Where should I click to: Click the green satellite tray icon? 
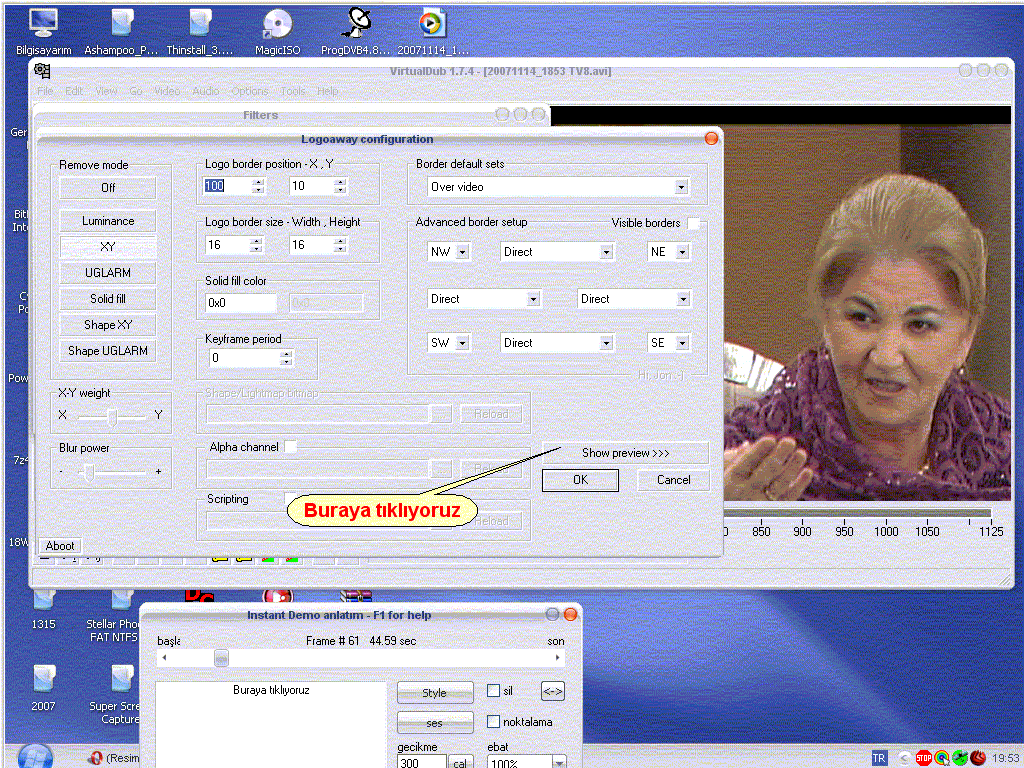tap(960, 758)
